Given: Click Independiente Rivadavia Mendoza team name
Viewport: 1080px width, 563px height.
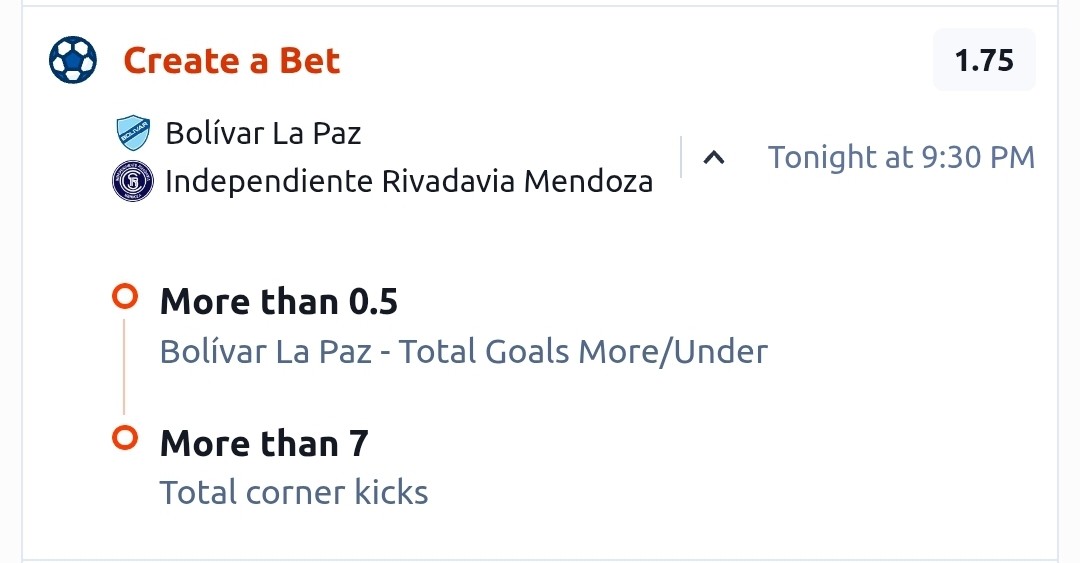Looking at the screenshot, I should (409, 181).
